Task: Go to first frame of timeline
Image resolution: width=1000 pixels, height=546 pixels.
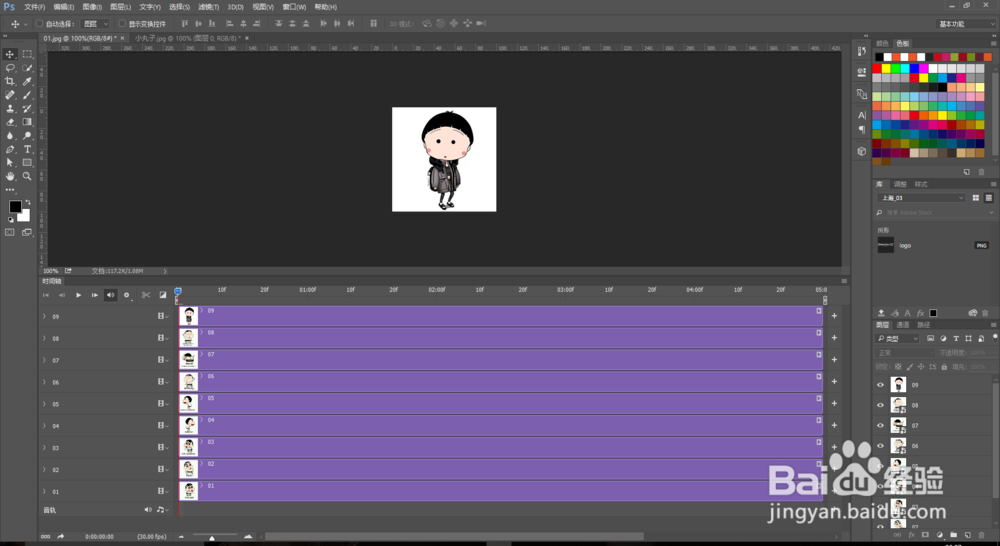Action: (x=46, y=295)
